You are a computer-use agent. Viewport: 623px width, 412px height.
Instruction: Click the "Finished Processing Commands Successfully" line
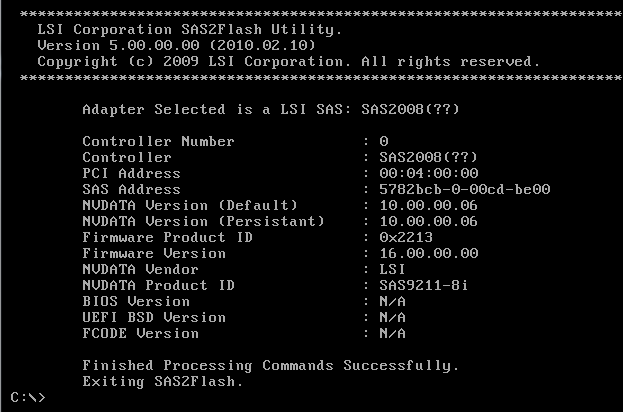[271, 366]
